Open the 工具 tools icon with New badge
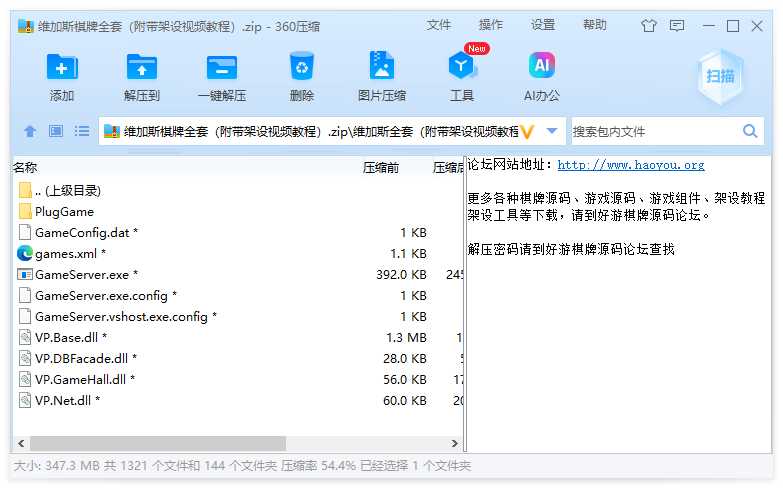Viewport: 783px width, 488px height. tap(462, 65)
